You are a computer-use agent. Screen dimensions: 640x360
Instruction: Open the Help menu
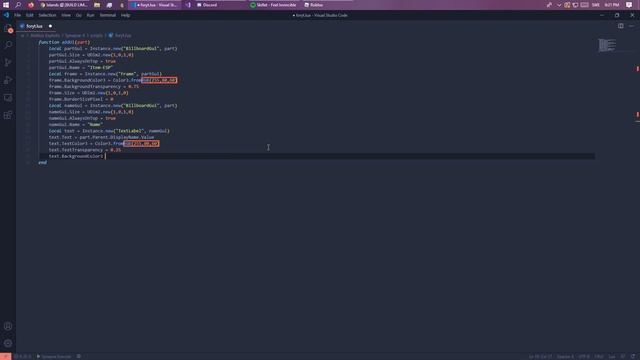pyautogui.click(x=125, y=15)
